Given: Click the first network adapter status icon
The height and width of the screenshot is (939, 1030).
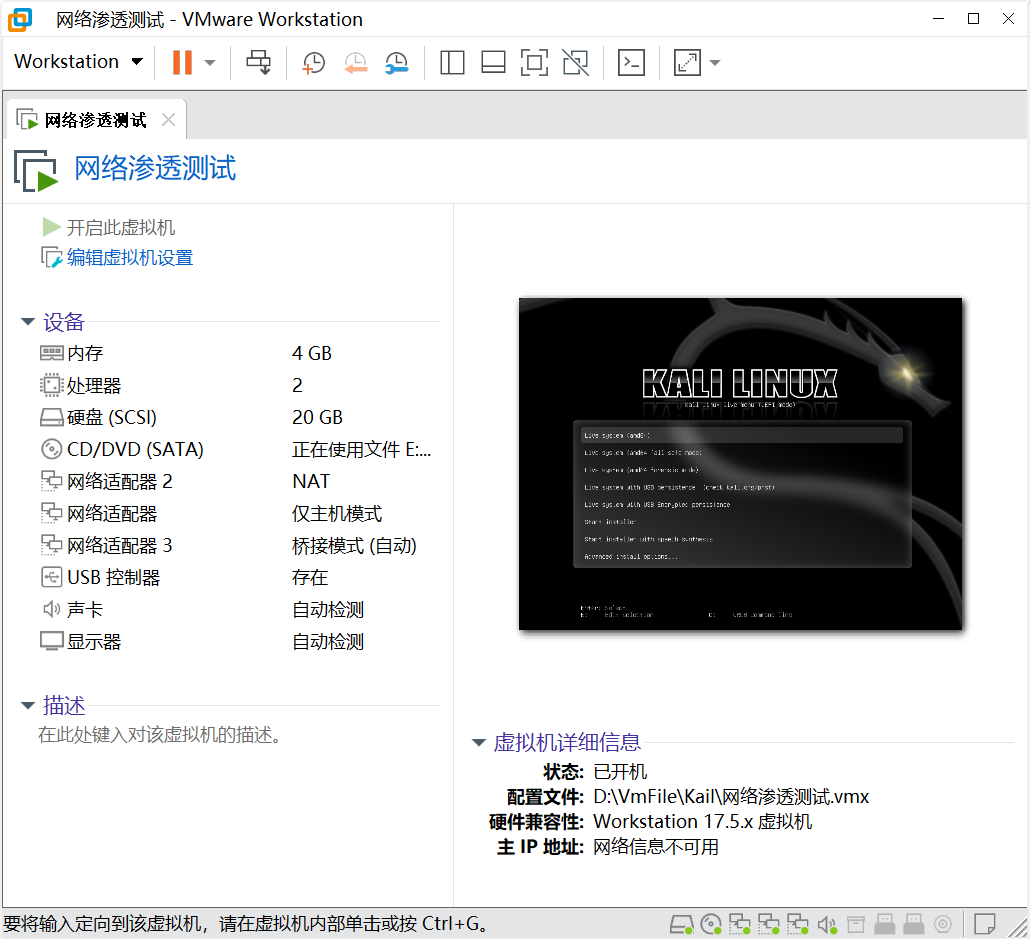Looking at the screenshot, I should (739, 925).
